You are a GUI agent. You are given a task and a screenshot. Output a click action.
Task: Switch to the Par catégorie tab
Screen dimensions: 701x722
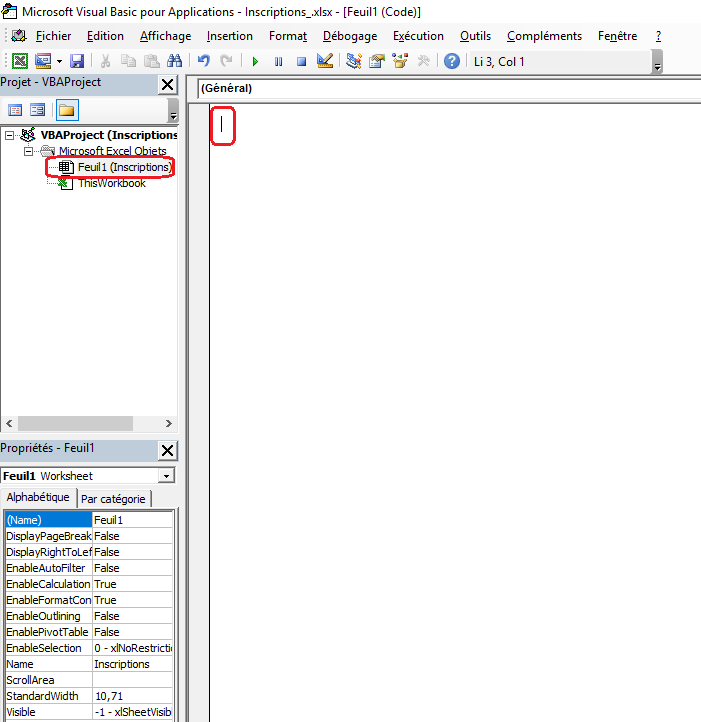tap(113, 498)
